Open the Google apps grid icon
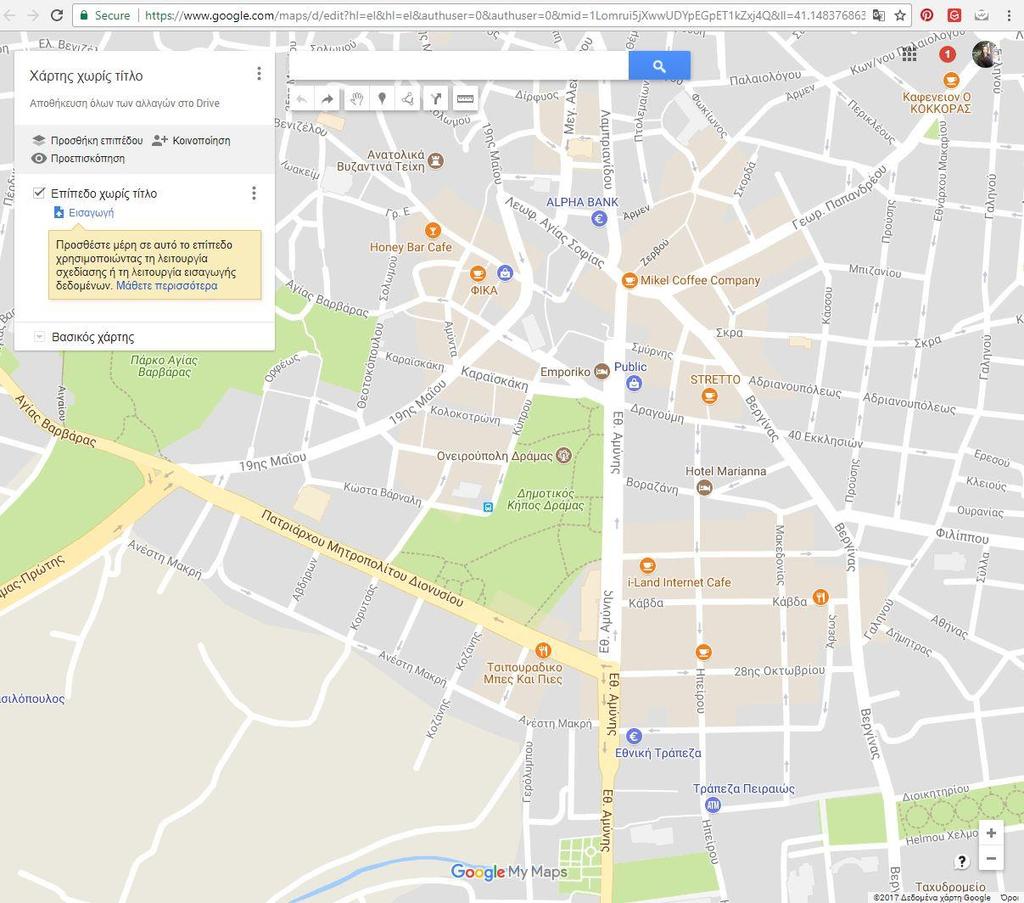The height and width of the screenshot is (903, 1024). (909, 54)
